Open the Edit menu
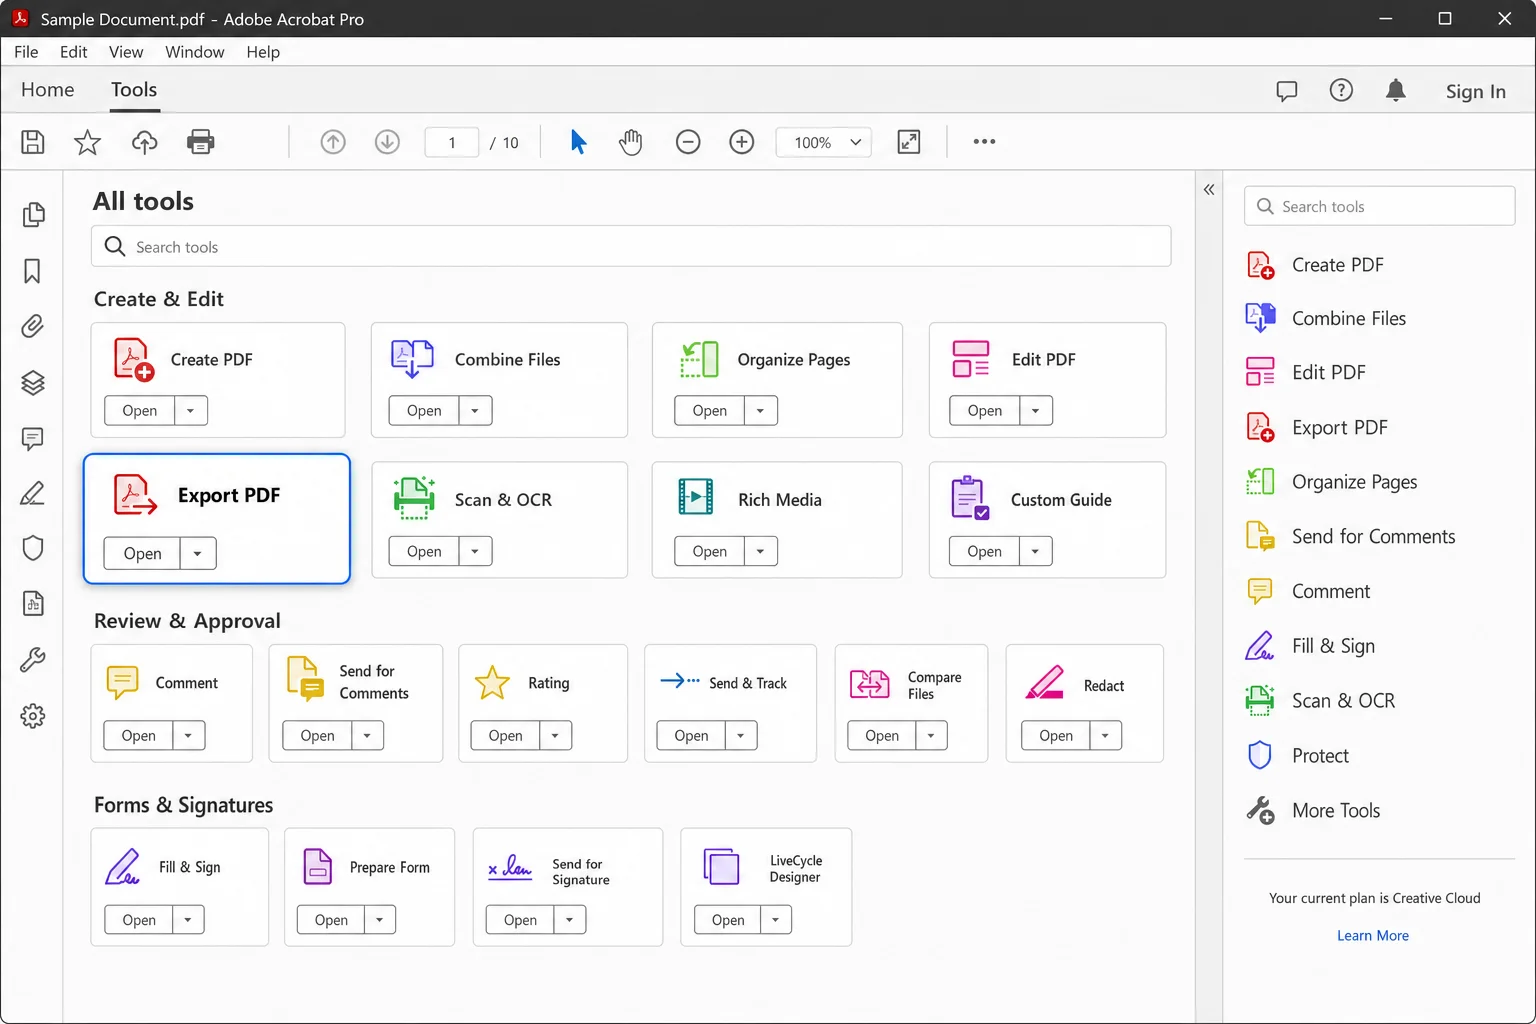The height and width of the screenshot is (1024, 1536). click(74, 52)
